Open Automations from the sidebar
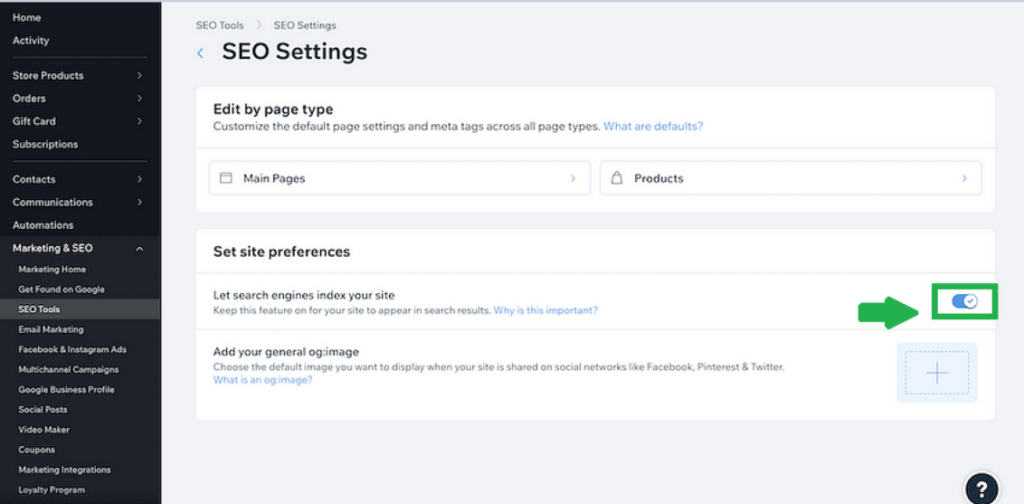This screenshot has height=504, width=1024. click(43, 226)
